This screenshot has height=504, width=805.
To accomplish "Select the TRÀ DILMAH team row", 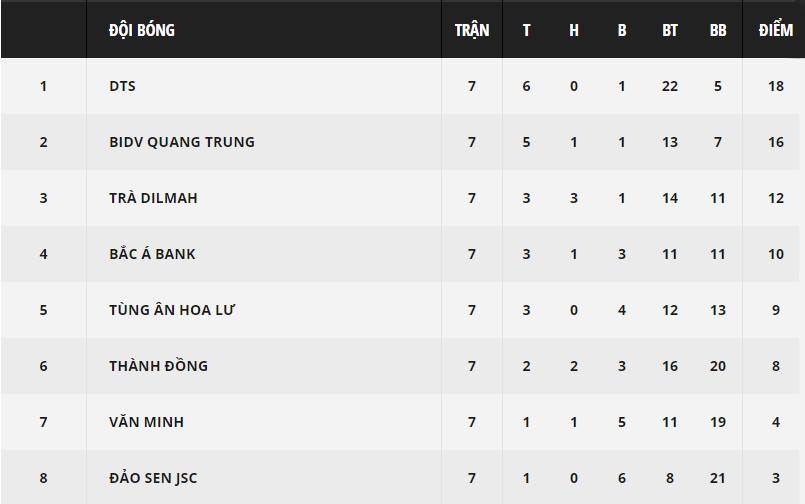I will pos(400,198).
